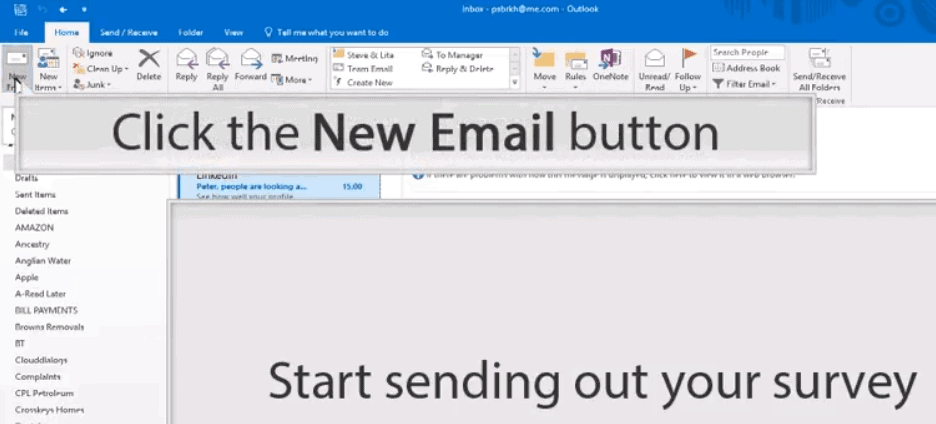The image size is (936, 424).
Task: Select the BT folder
Action: [20, 344]
